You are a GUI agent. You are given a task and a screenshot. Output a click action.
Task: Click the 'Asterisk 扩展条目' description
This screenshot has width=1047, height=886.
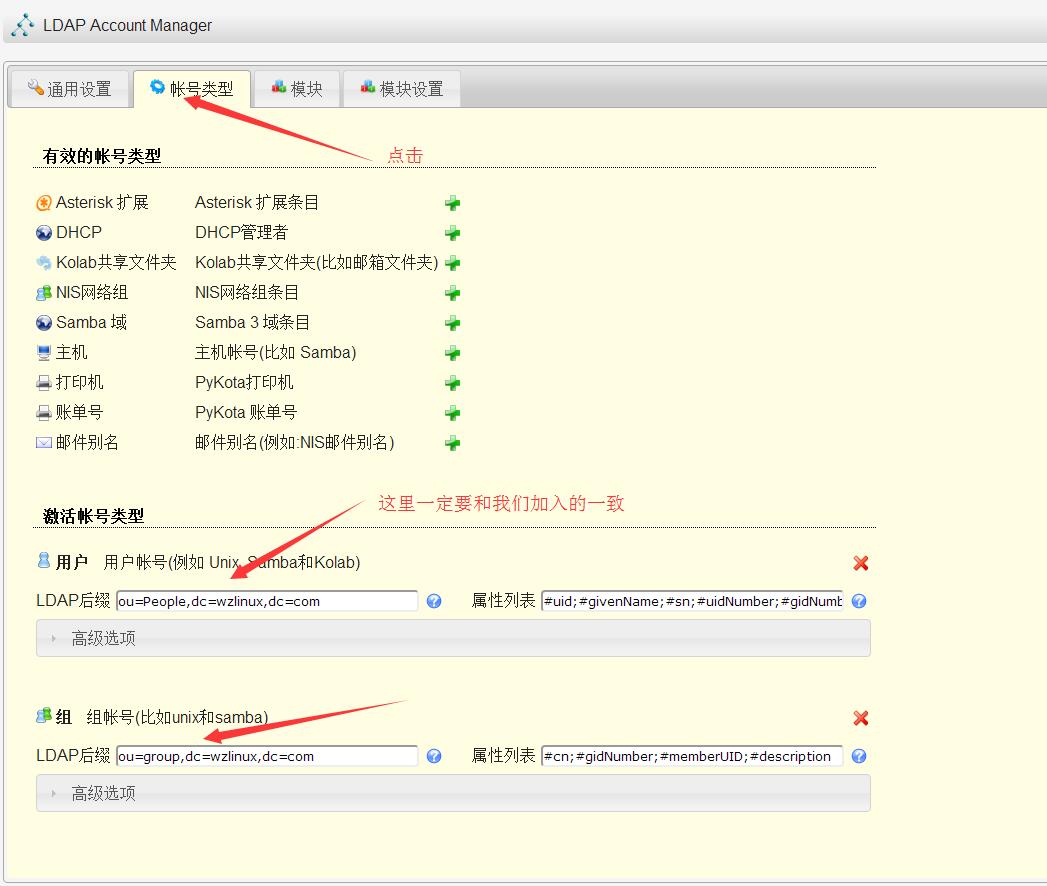(257, 202)
